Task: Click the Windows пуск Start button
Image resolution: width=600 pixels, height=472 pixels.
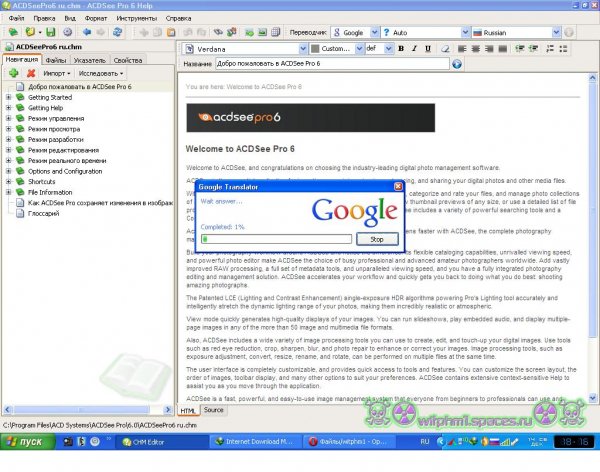Action: 28,442
